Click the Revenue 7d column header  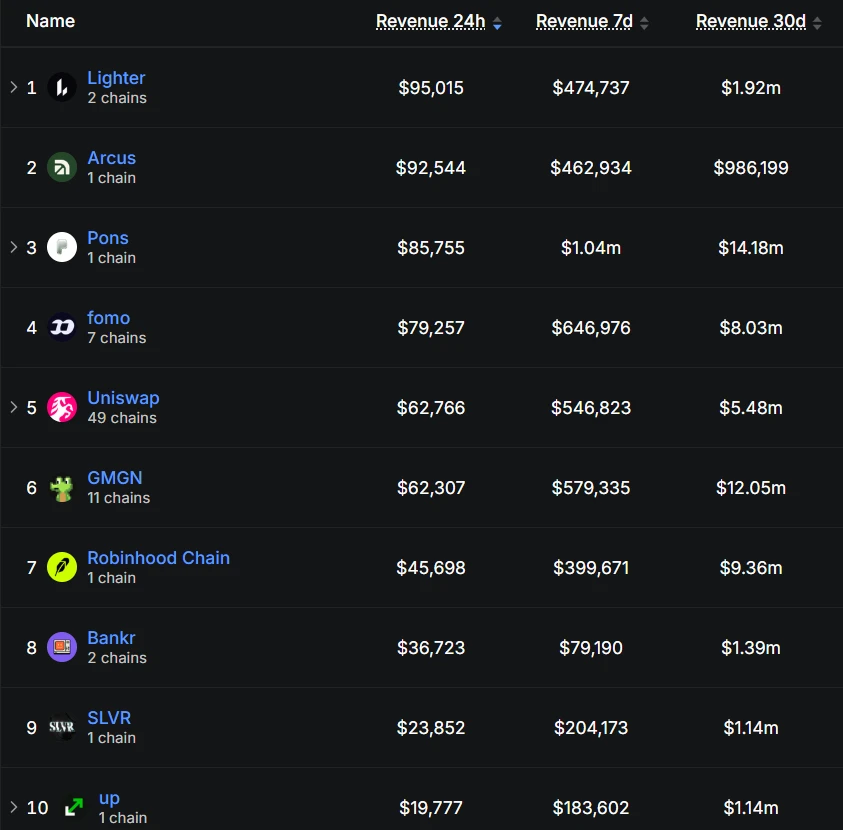584,22
